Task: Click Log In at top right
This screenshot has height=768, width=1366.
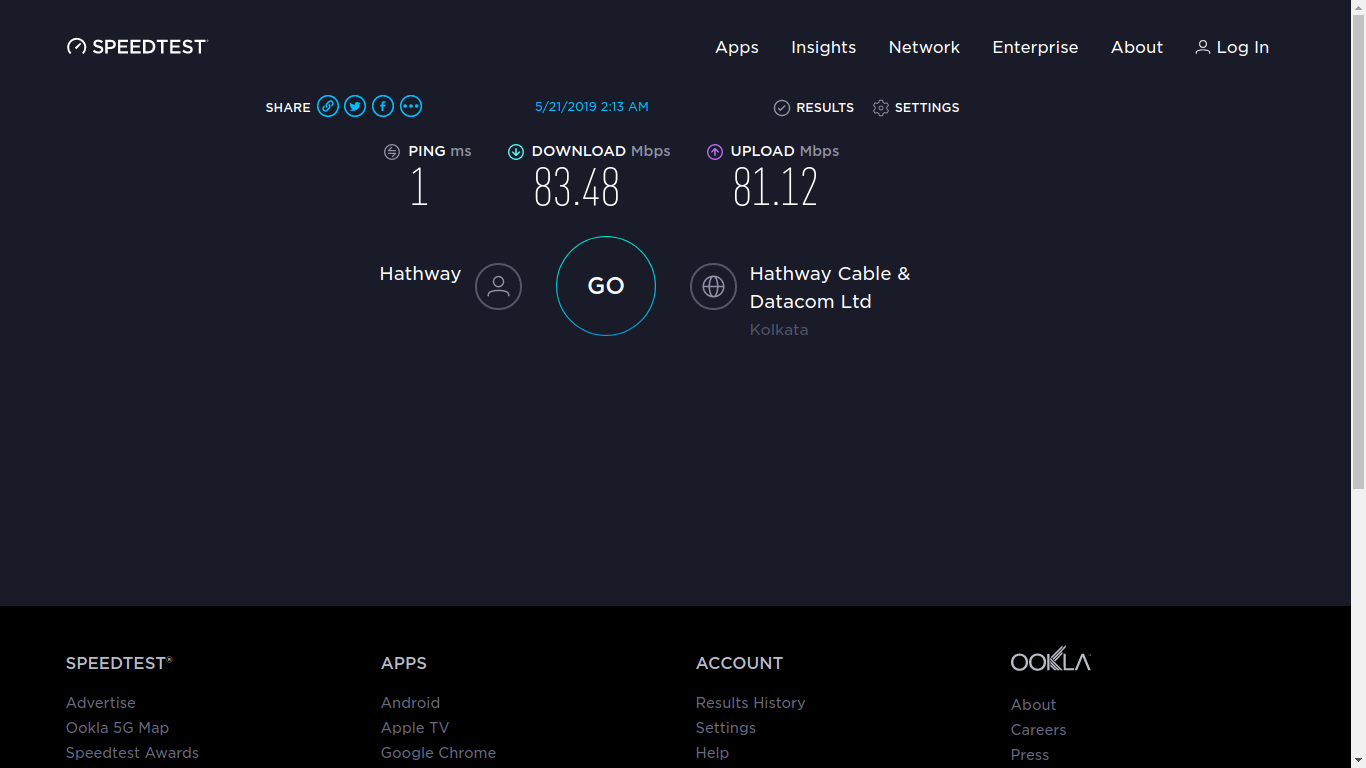Action: coord(1232,48)
